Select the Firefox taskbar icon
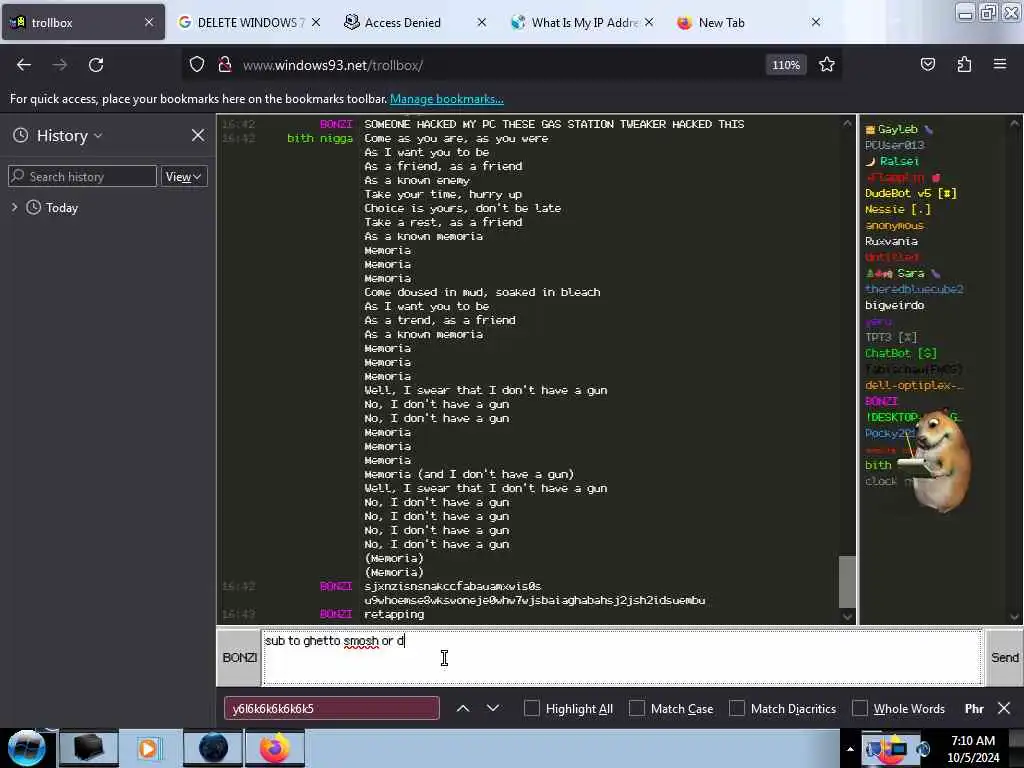1024x768 pixels. 274,748
